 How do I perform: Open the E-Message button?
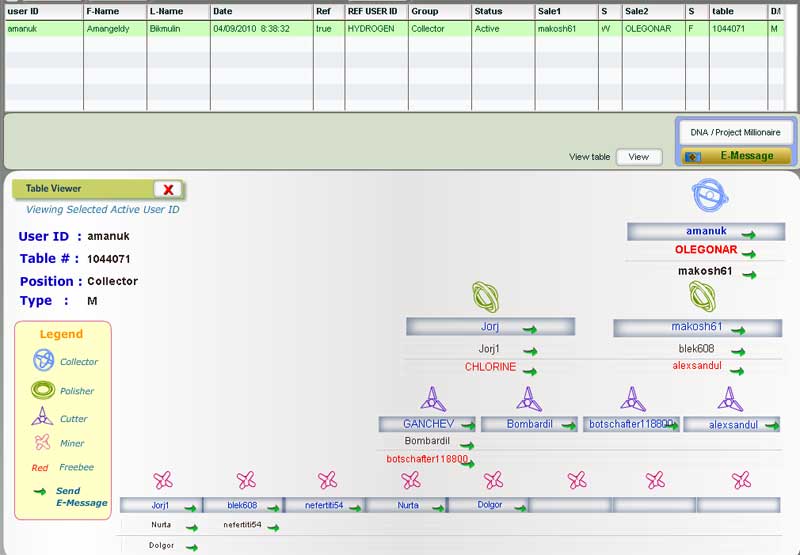736,156
